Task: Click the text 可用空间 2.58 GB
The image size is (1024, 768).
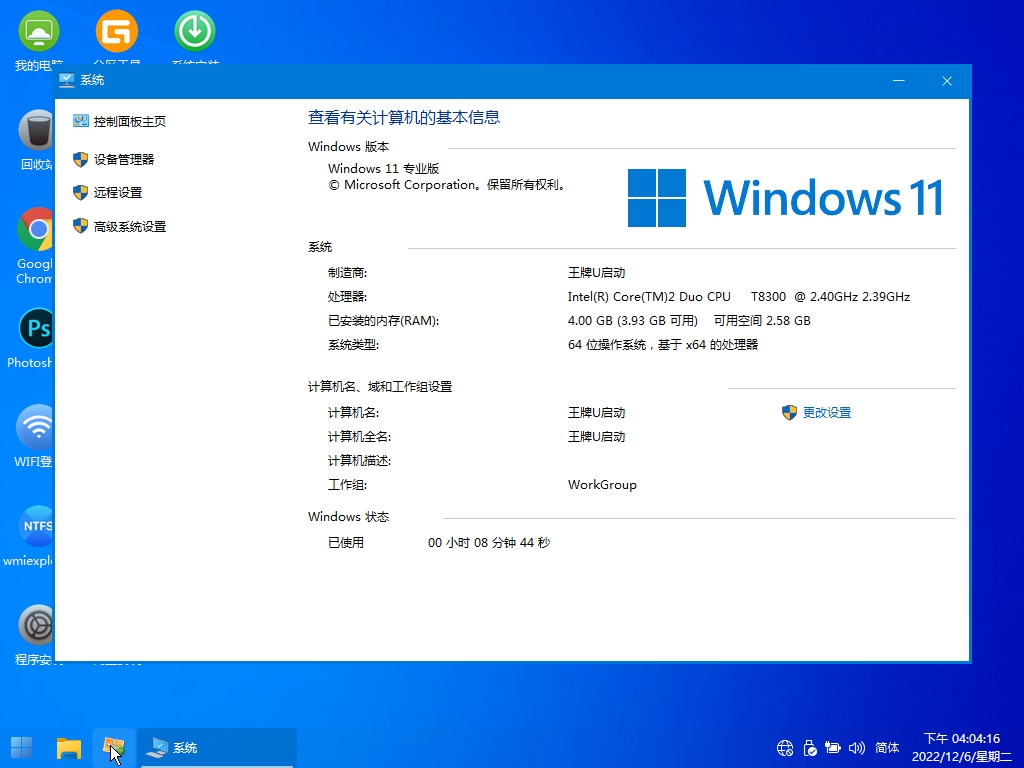Action: pyautogui.click(x=762, y=321)
